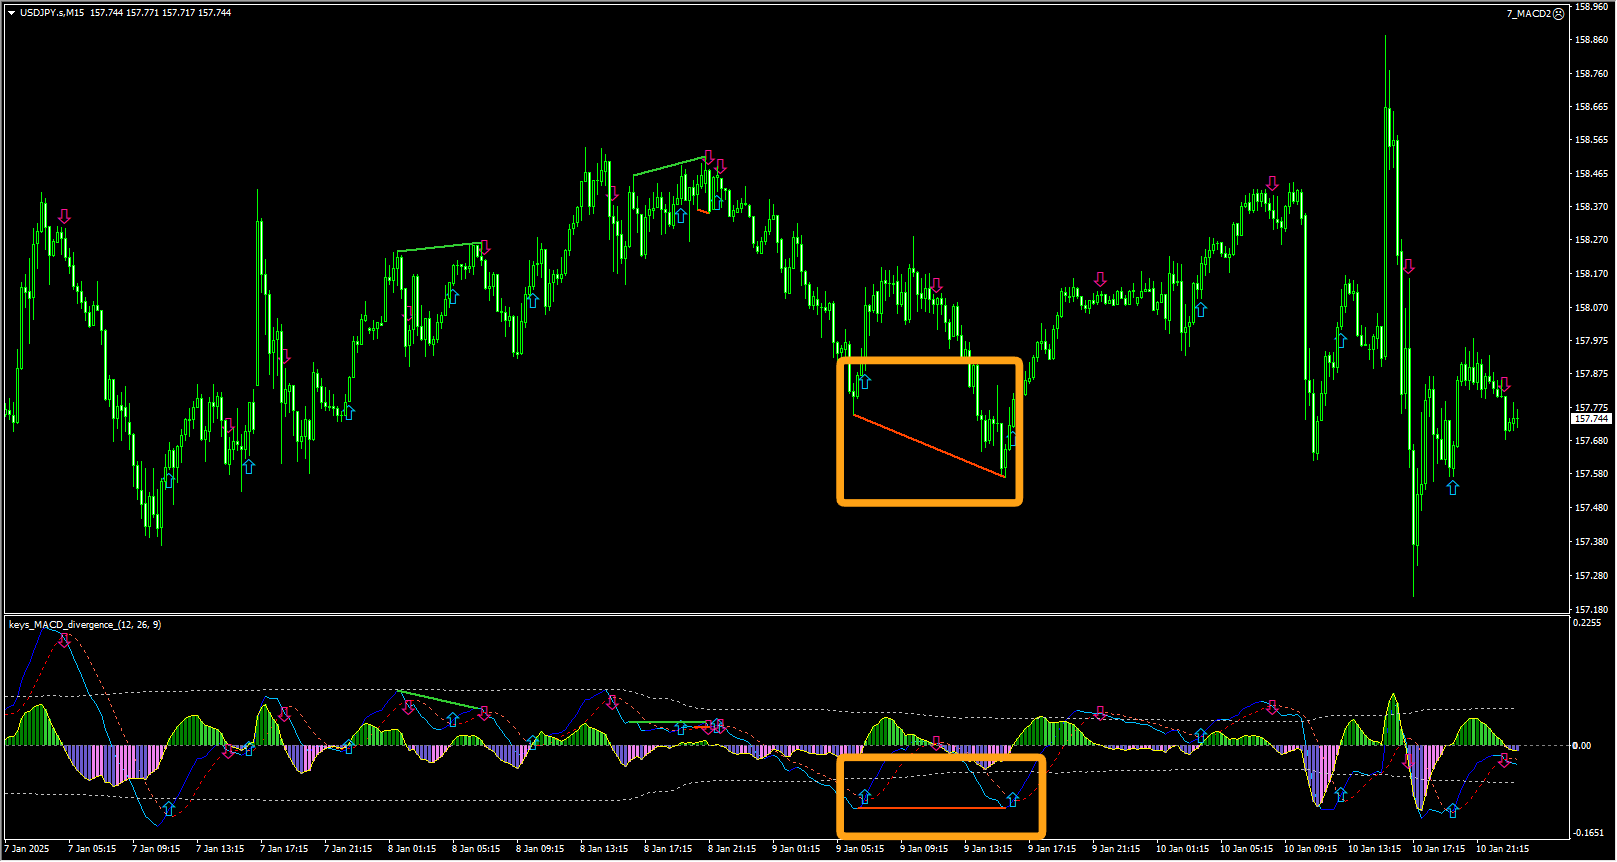The image size is (1617, 862).
Task: Click the 158.070 price scale value
Action: 1591,308
